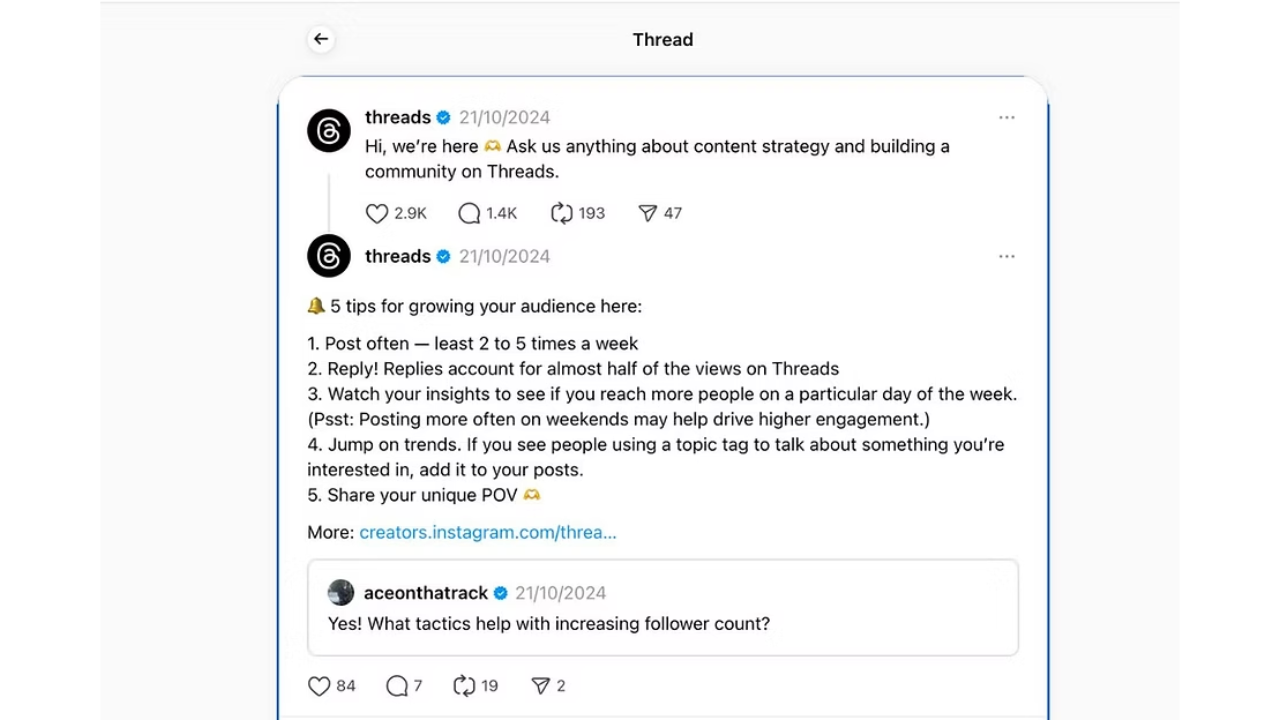The image size is (1280, 720).
Task: Share the 5 tips post
Action: point(541,686)
